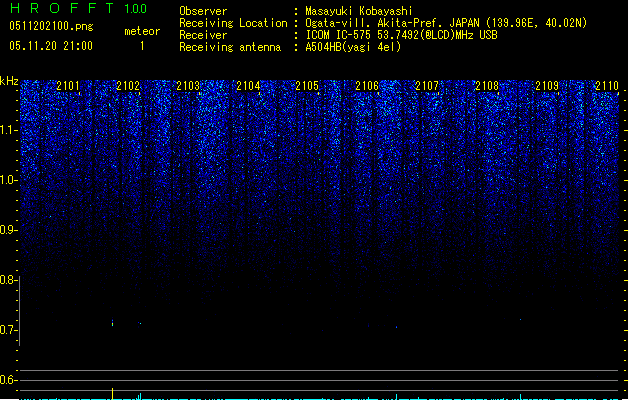Click the 0.9 kHz axis label

coord(8,230)
